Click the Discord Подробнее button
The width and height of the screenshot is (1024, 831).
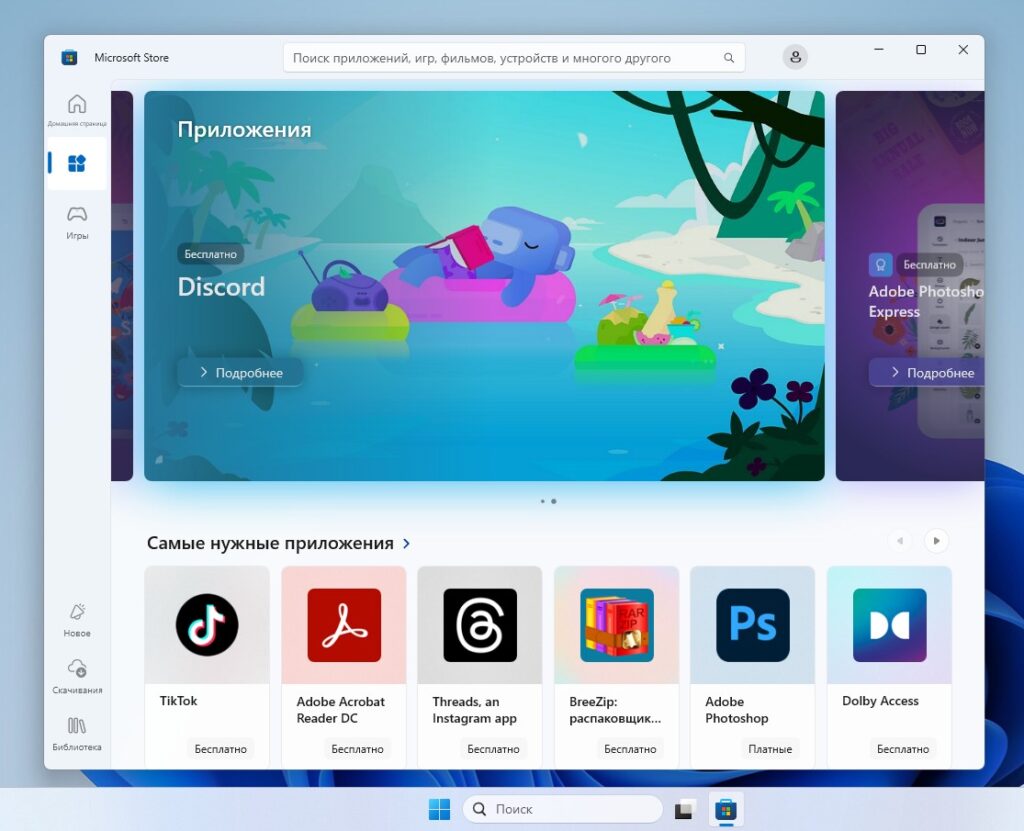click(x=240, y=372)
